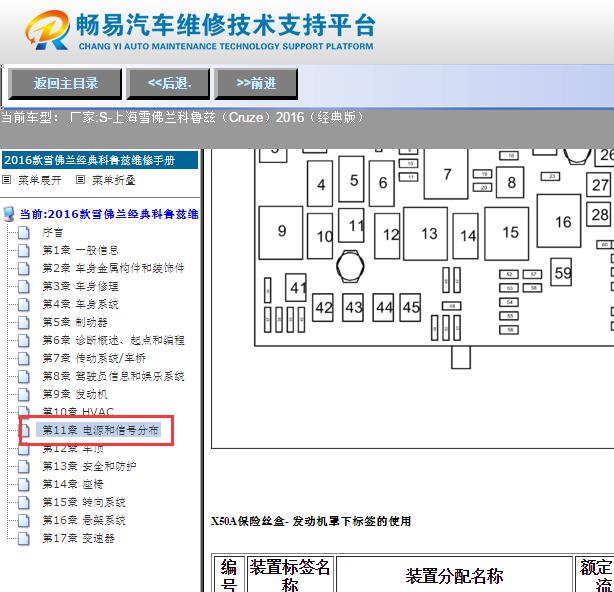Image resolution: width=614 pixels, height=592 pixels.
Task: Open 第13章 安全和防护
Action: point(89,466)
